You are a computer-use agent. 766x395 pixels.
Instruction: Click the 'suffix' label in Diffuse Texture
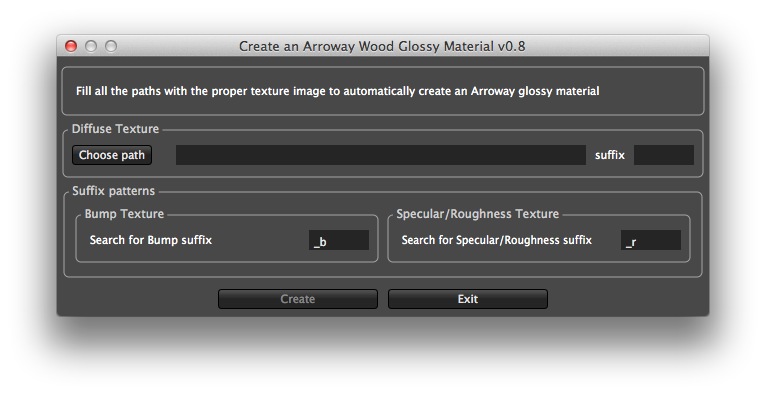610,155
